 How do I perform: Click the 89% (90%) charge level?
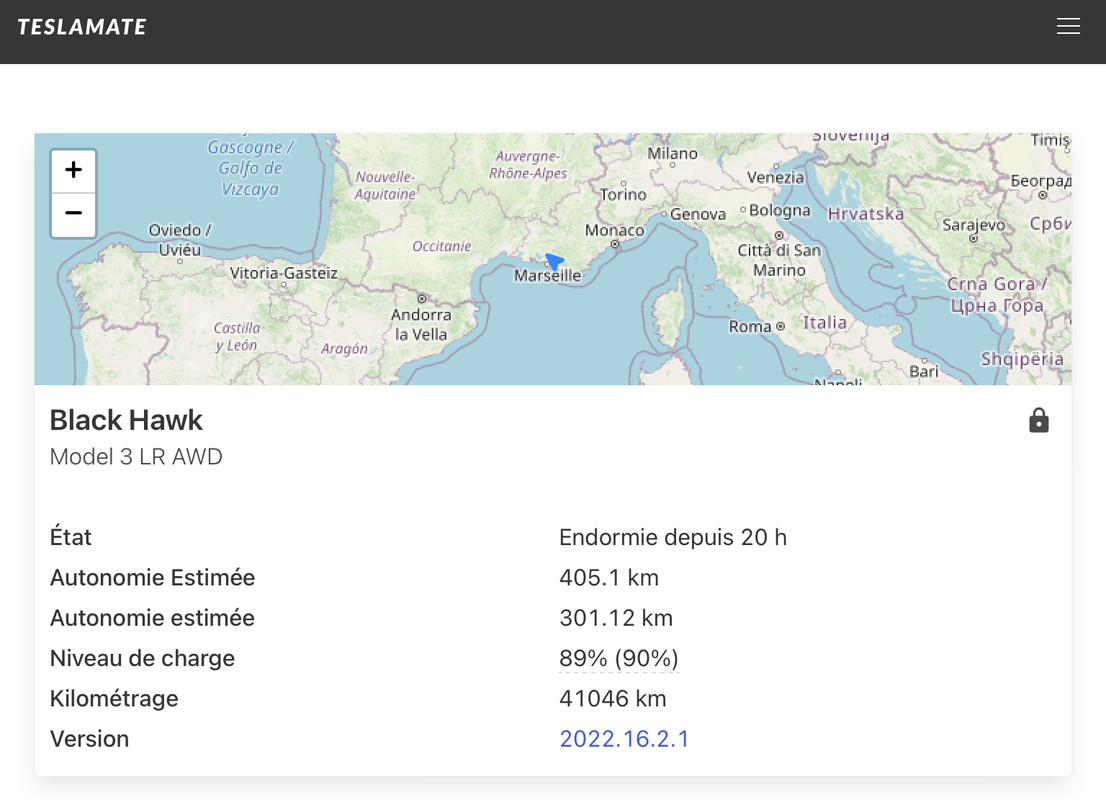[619, 658]
